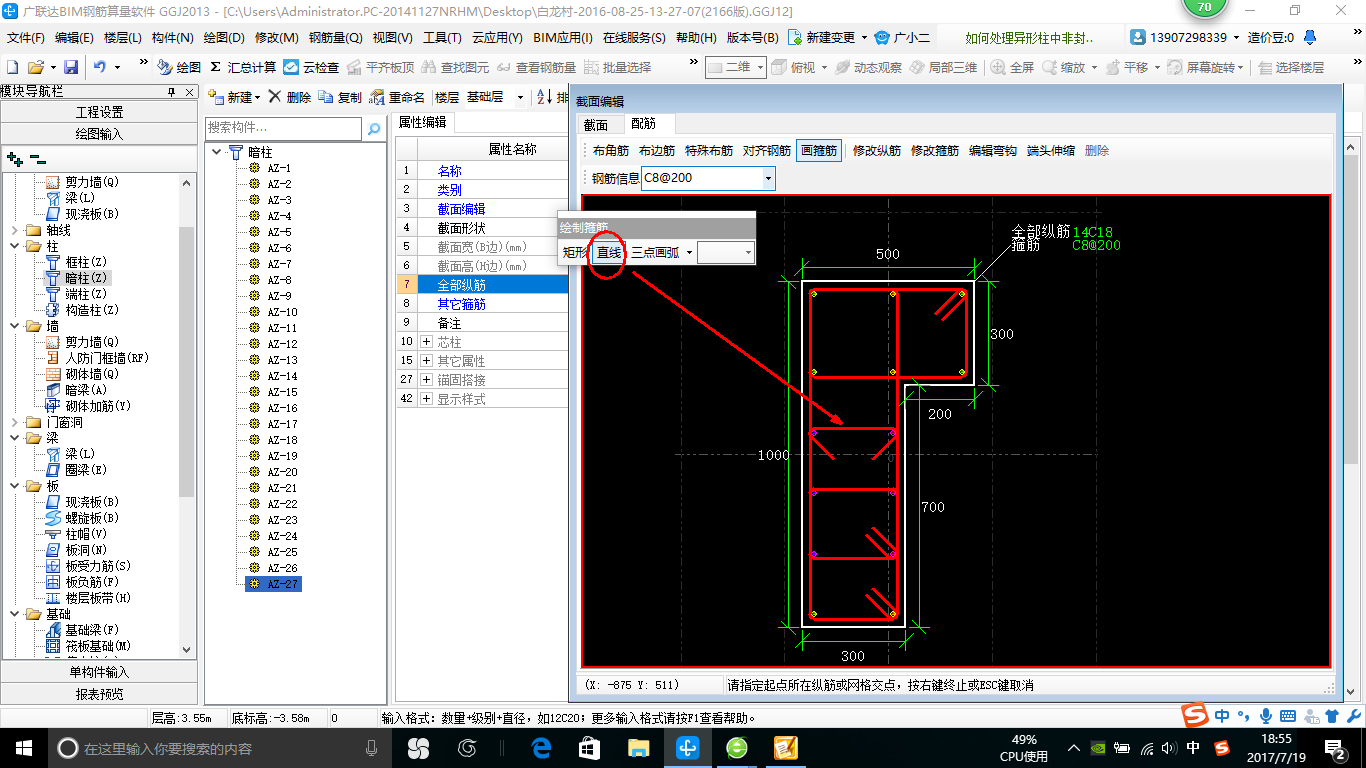Expand the 芯柱 property row

pos(427,342)
